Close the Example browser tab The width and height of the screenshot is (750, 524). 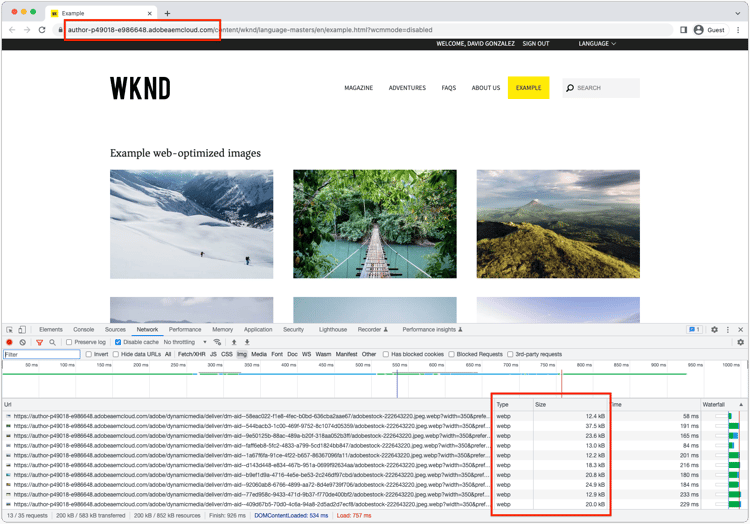click(x=150, y=13)
